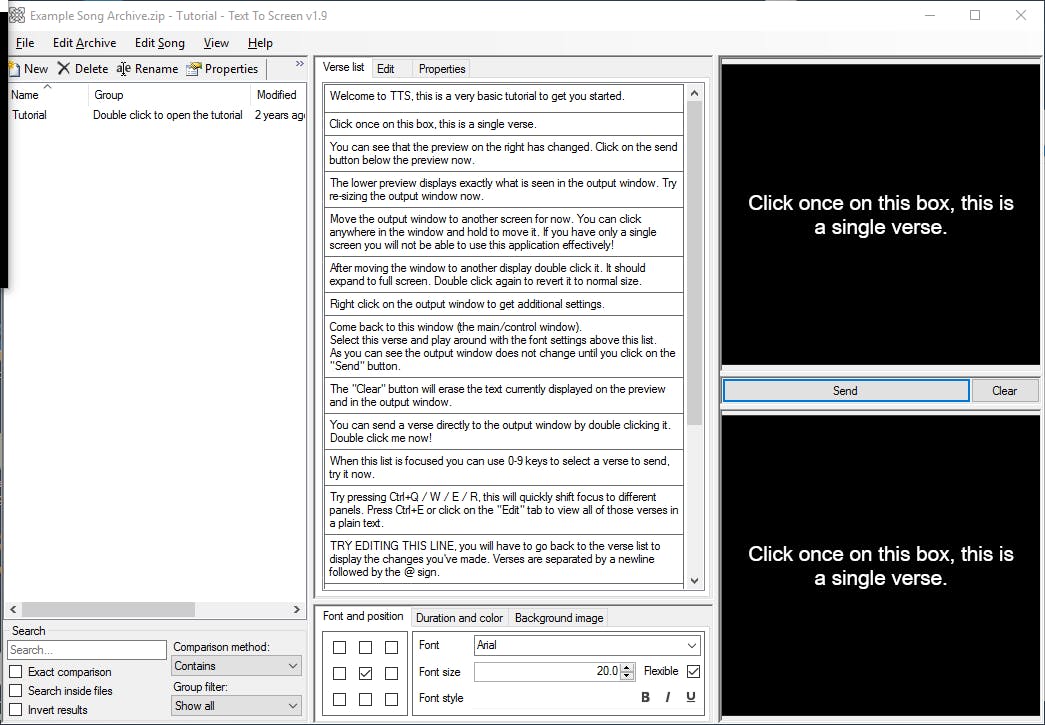
Task: Expand the toolbar overflow chevron
Action: point(299,65)
